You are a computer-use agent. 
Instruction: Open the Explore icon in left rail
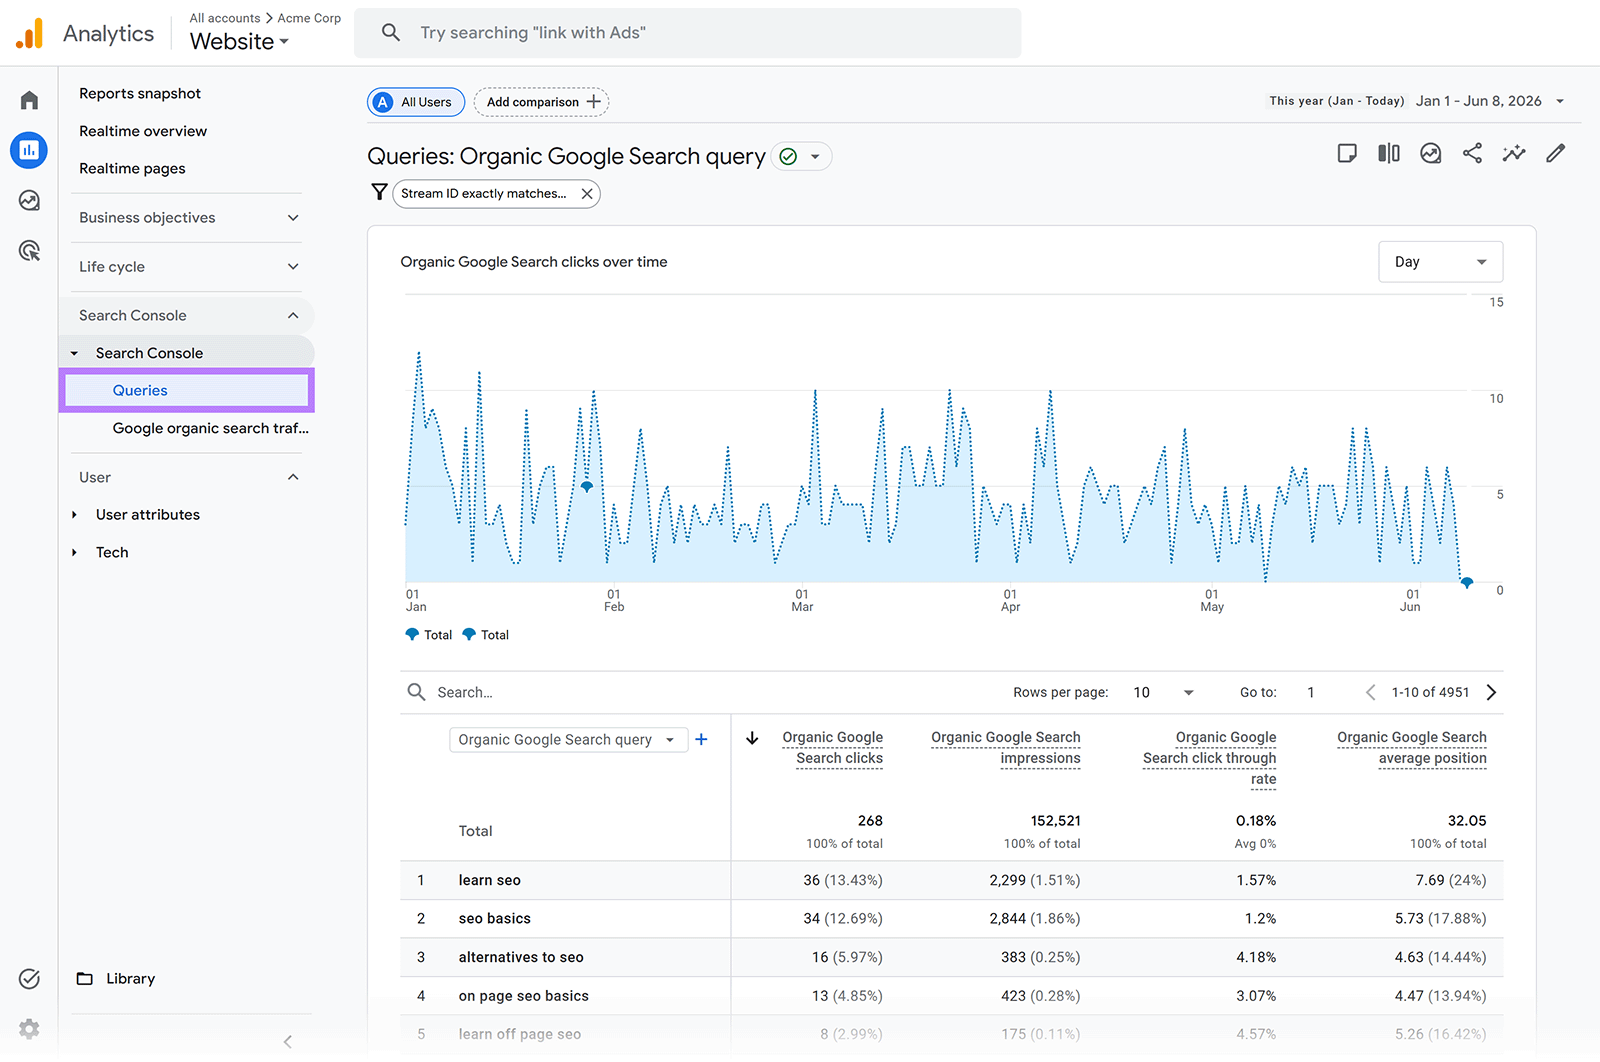[x=29, y=201]
